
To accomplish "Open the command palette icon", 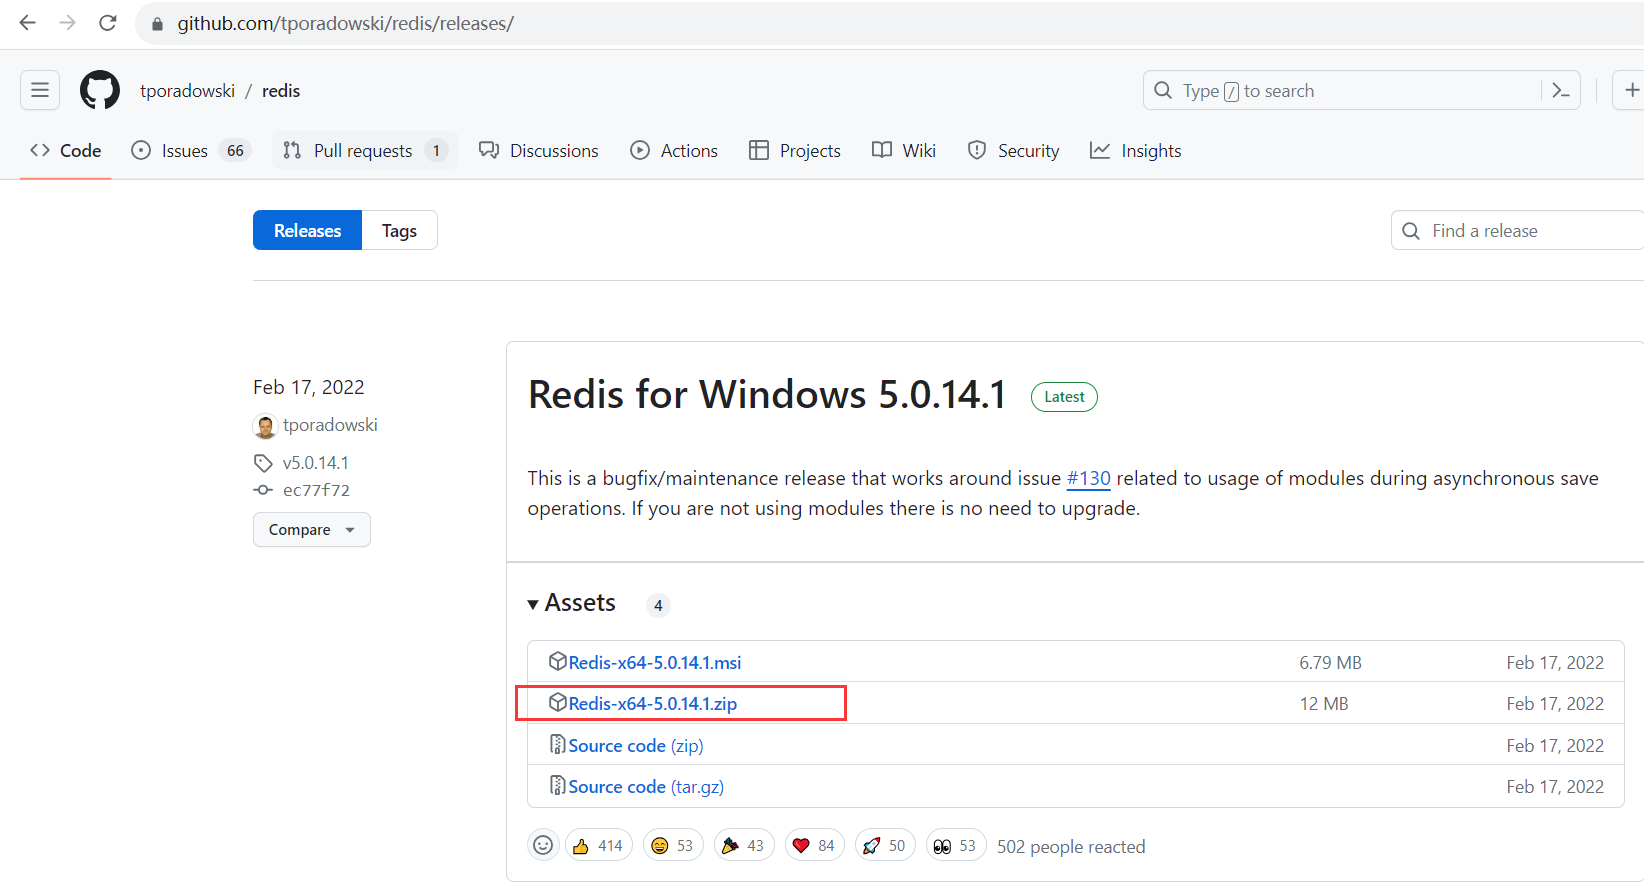I will pos(1560,90).
